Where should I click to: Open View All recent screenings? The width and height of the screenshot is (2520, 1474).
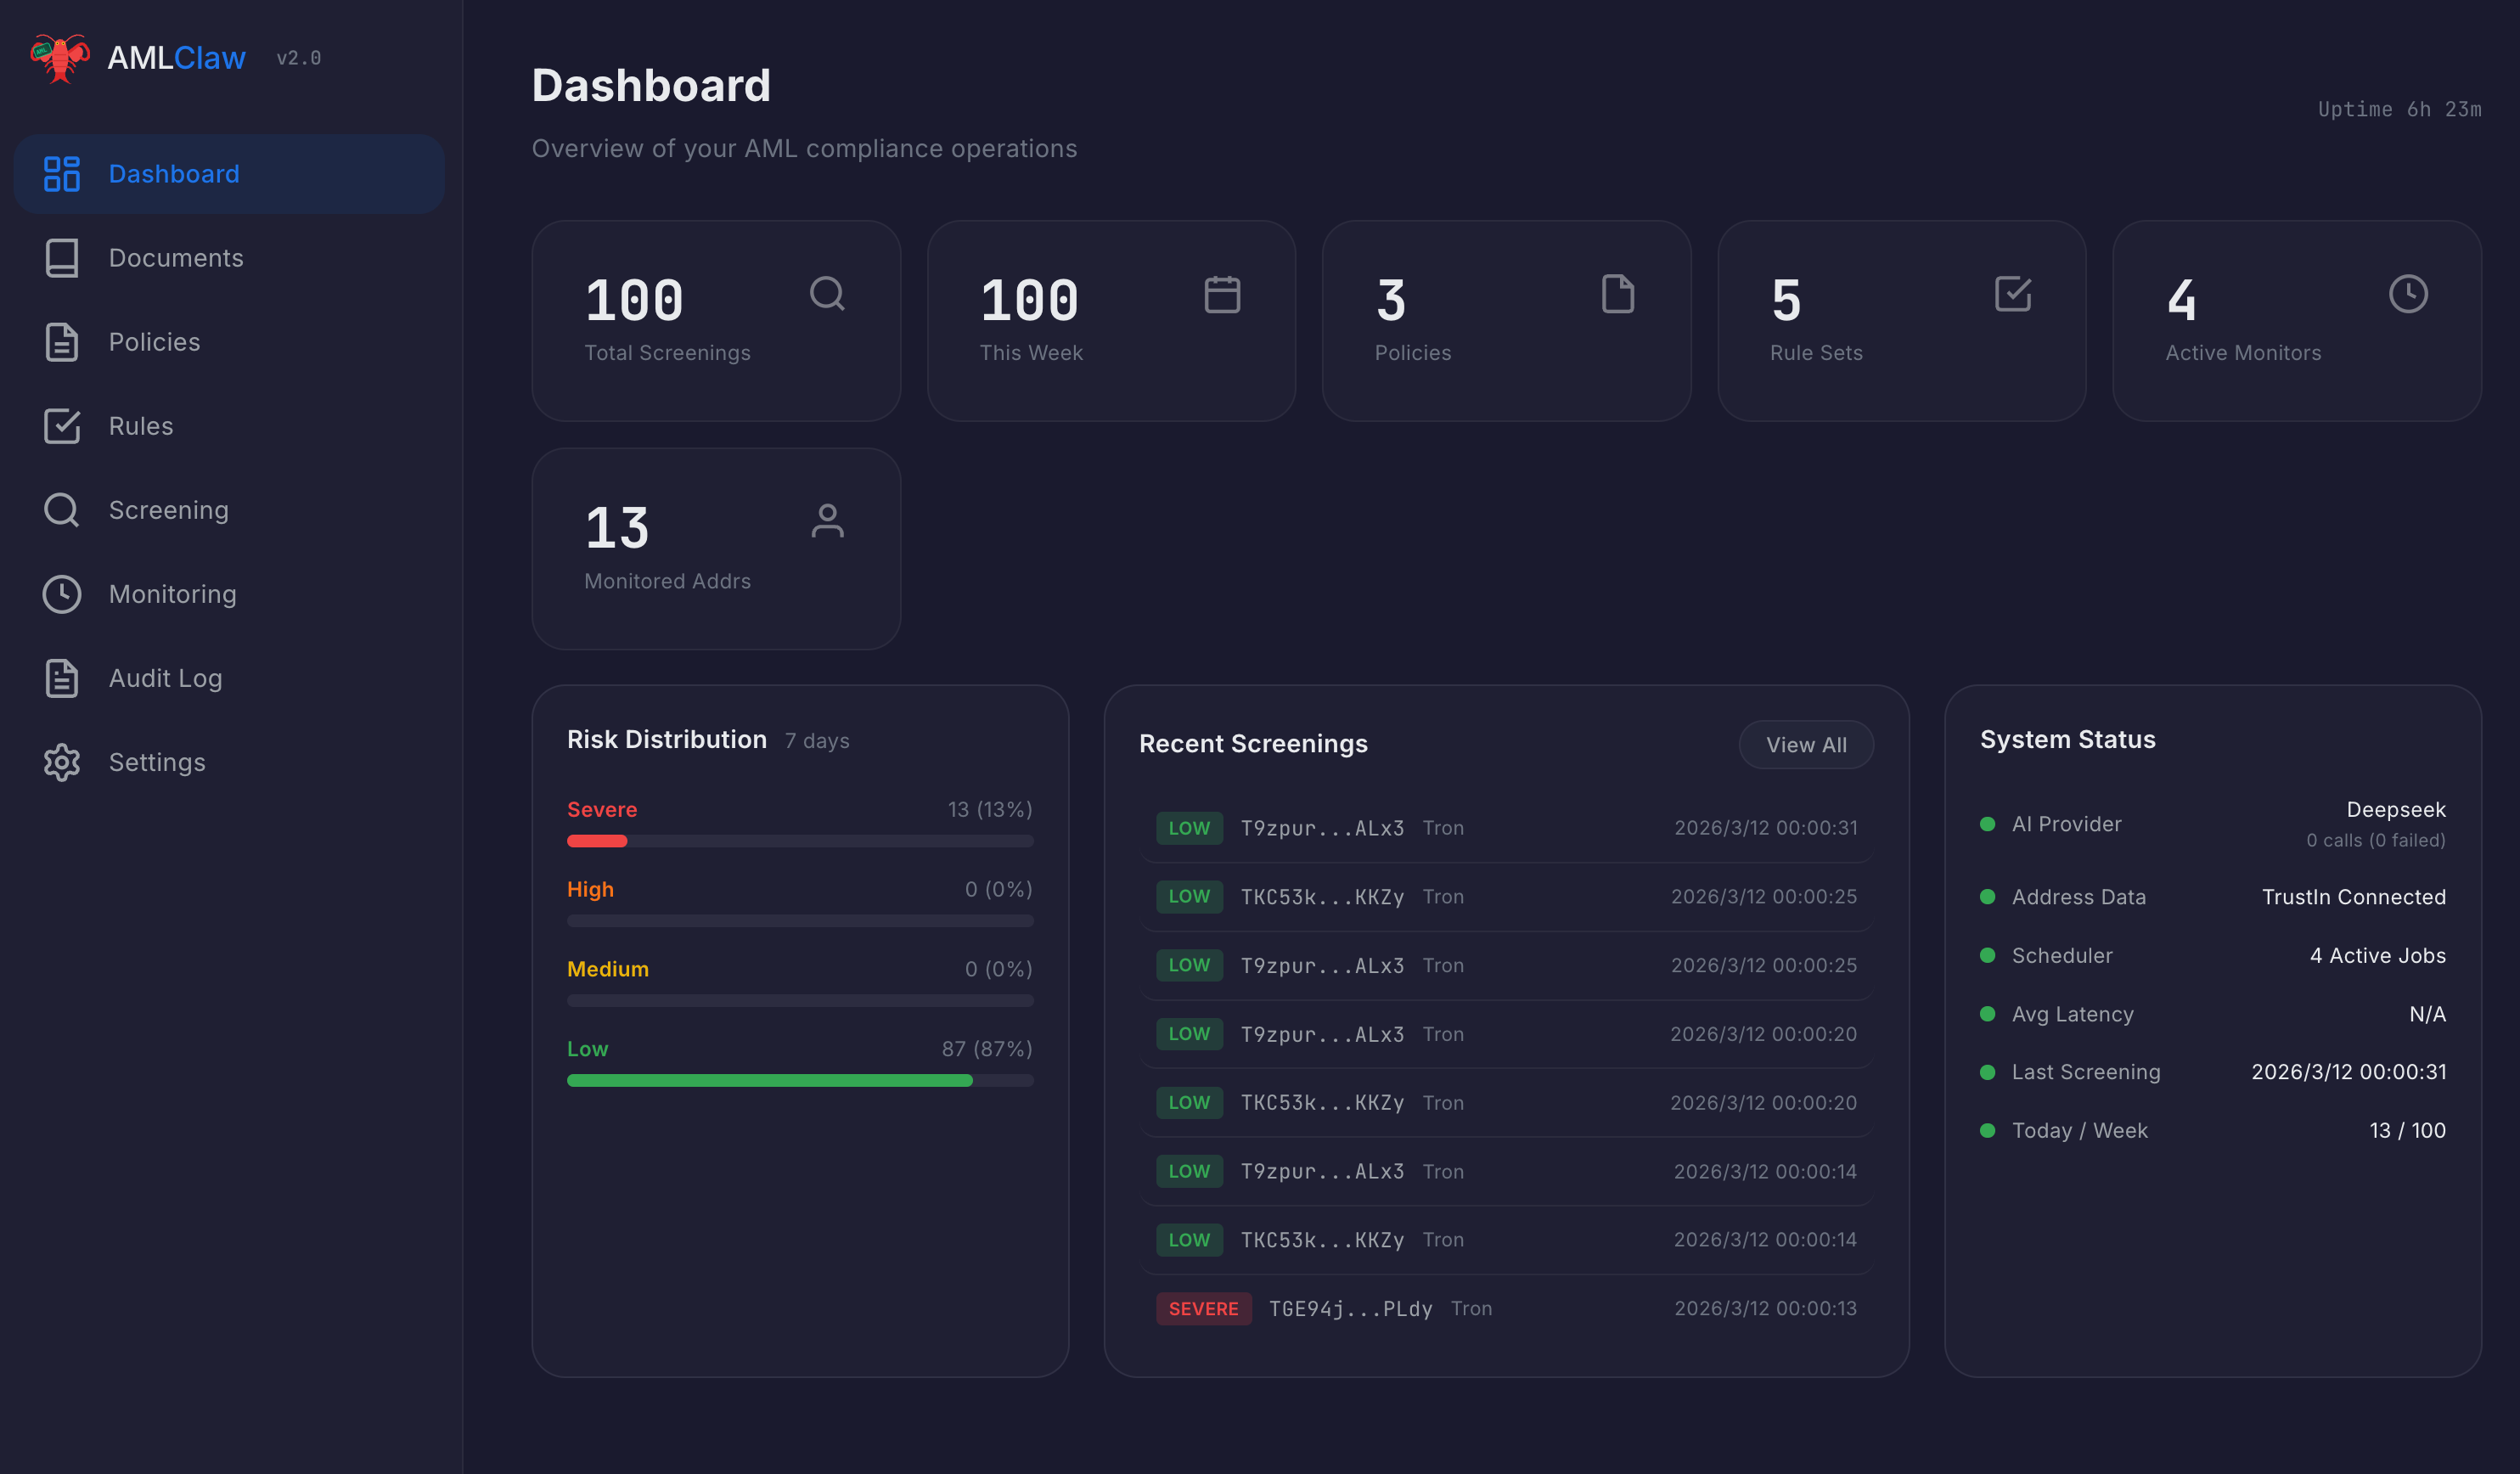[1805, 744]
